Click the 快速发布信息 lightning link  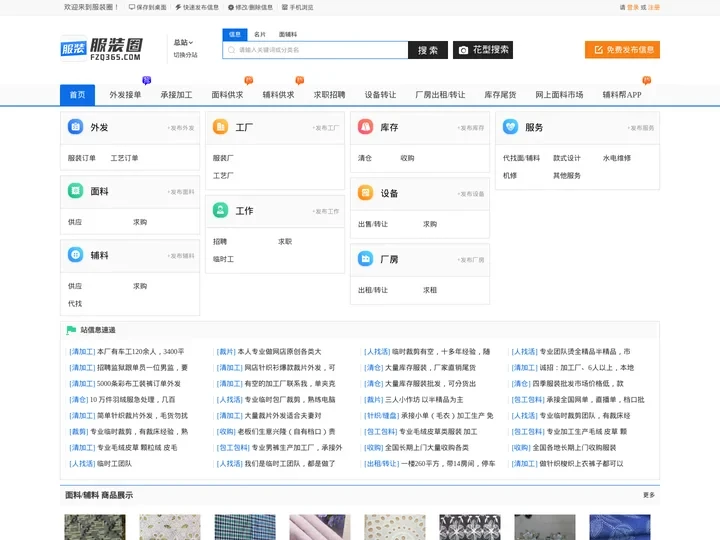point(197,7)
